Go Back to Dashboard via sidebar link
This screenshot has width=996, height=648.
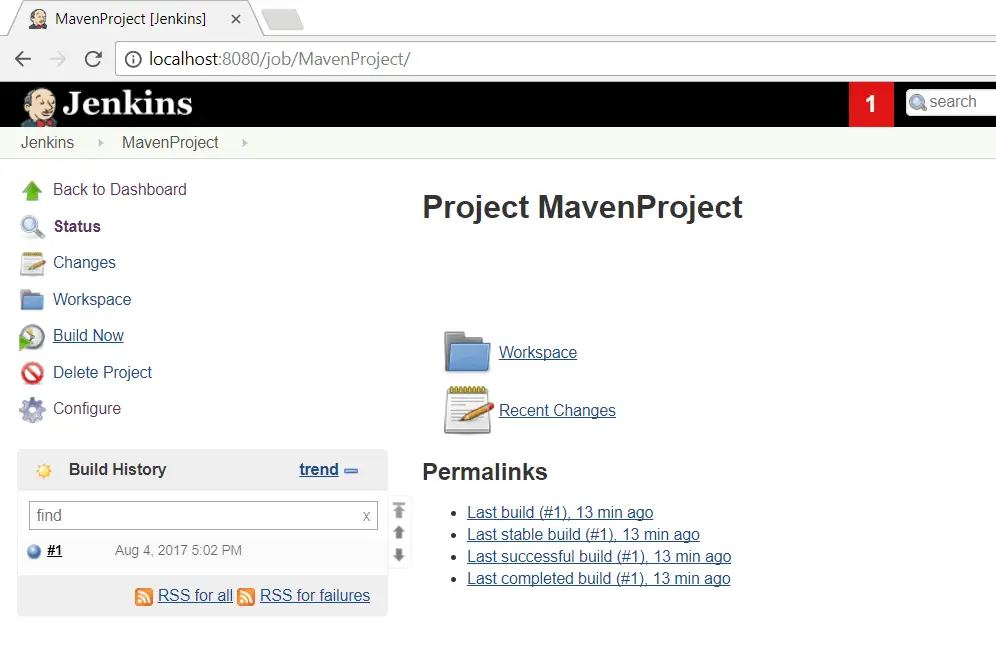click(x=120, y=190)
